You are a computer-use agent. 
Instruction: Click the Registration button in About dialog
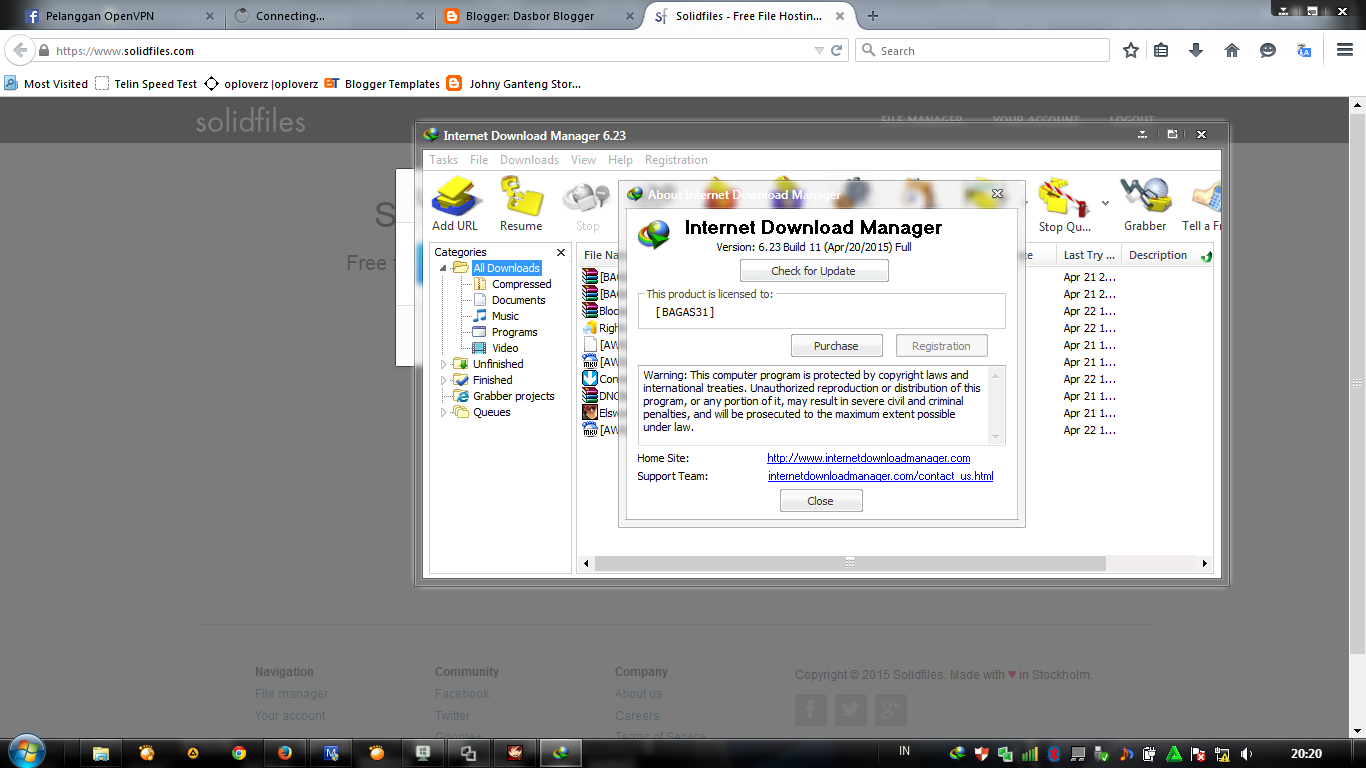pos(941,346)
